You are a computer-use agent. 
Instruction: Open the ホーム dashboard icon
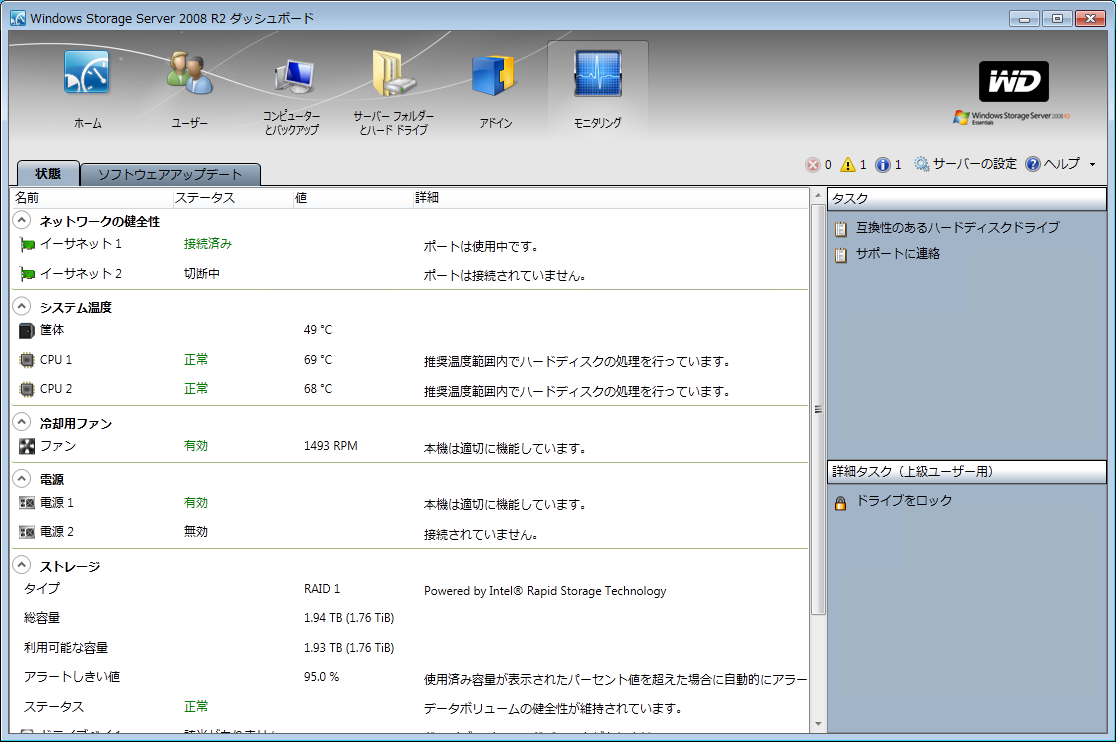click(87, 73)
